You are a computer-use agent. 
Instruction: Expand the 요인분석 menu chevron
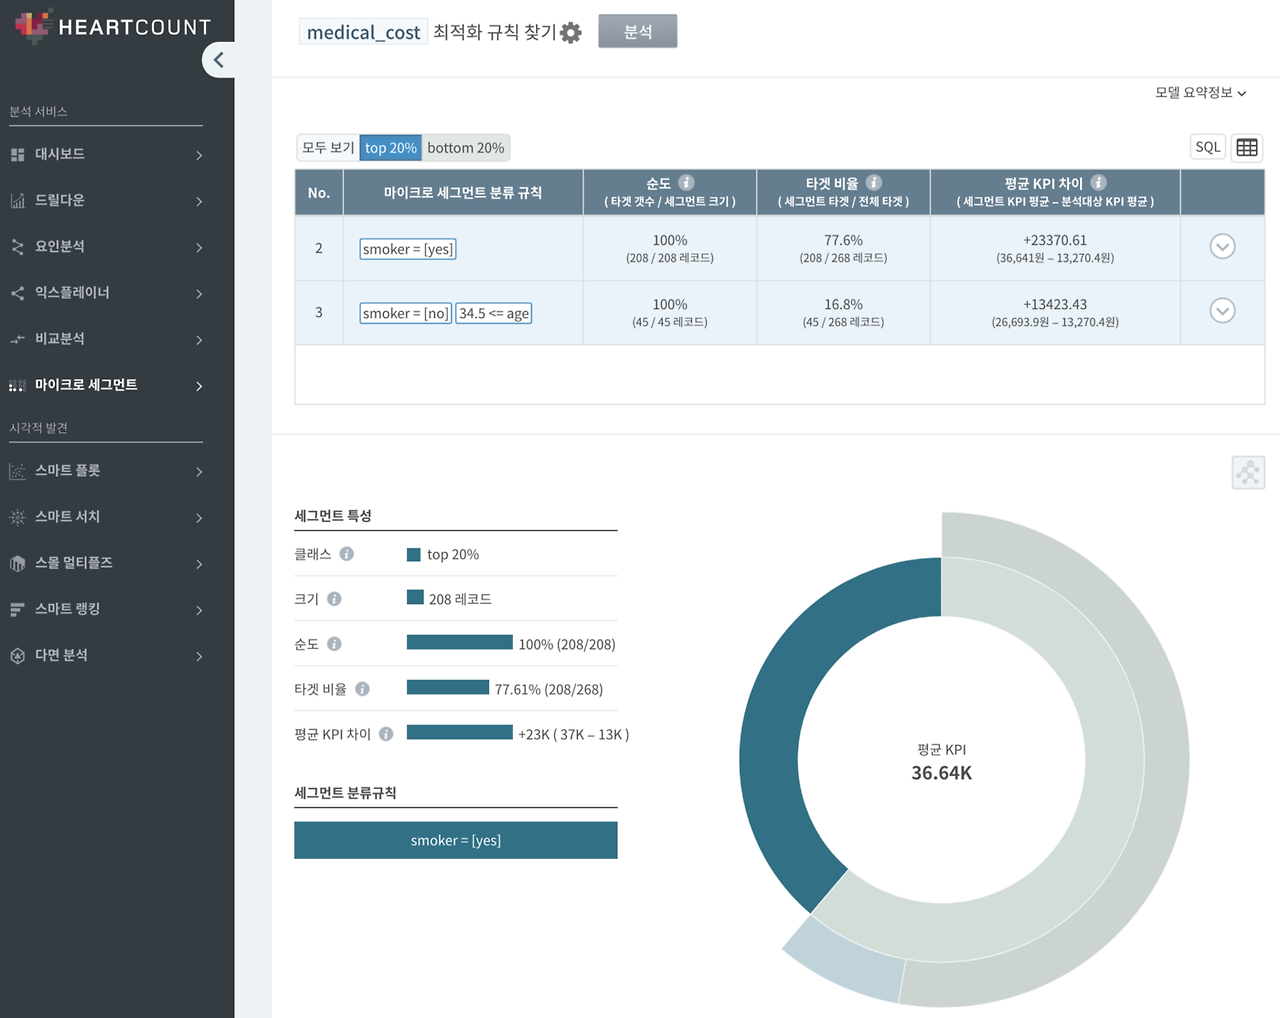coord(199,247)
